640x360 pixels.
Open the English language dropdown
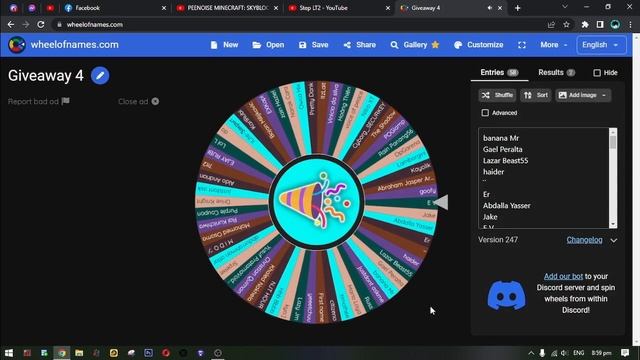click(601, 45)
